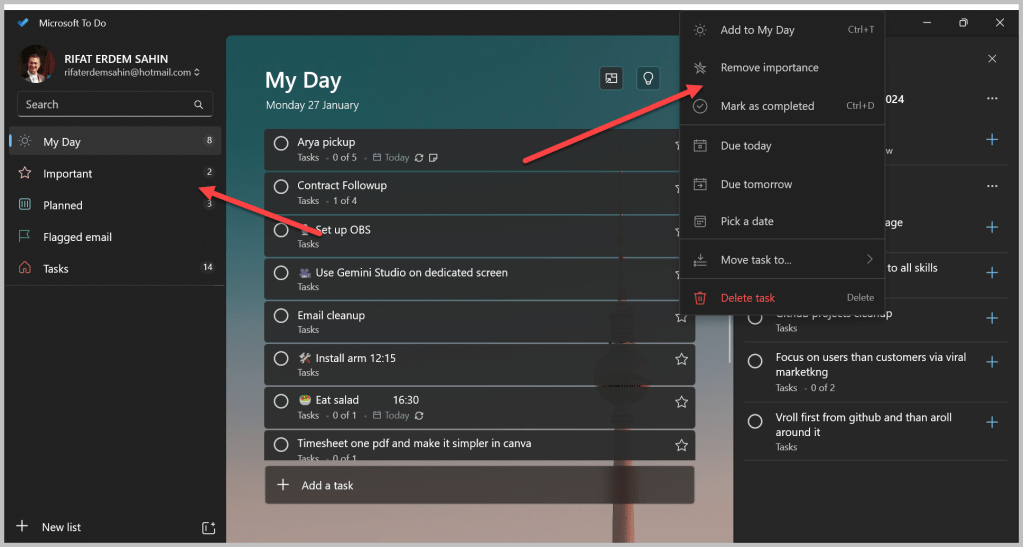Complete the Timesheet one pdf task

click(281, 445)
